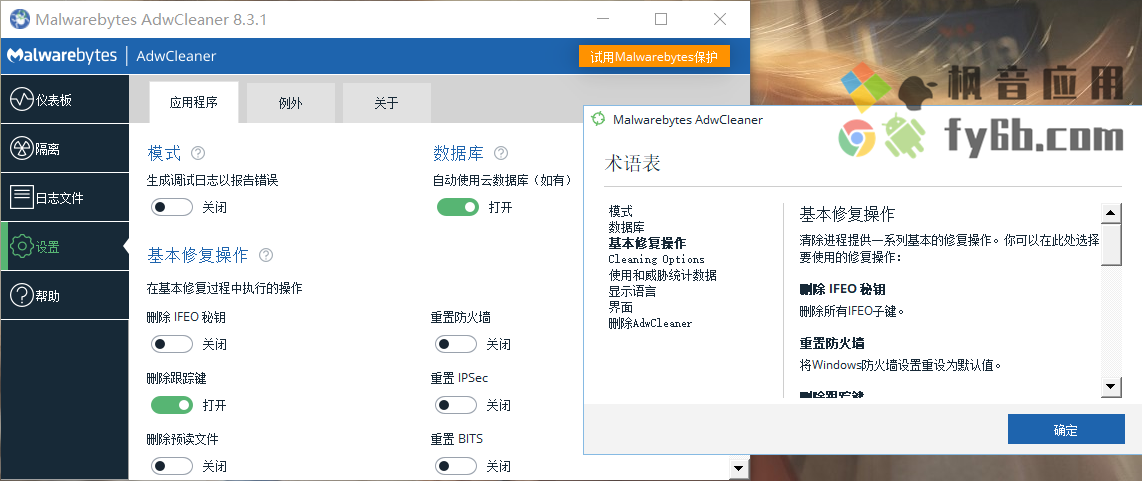Image resolution: width=1142 pixels, height=481 pixels.
Task: Maximize the AdwCleaner main window
Action: (661, 20)
